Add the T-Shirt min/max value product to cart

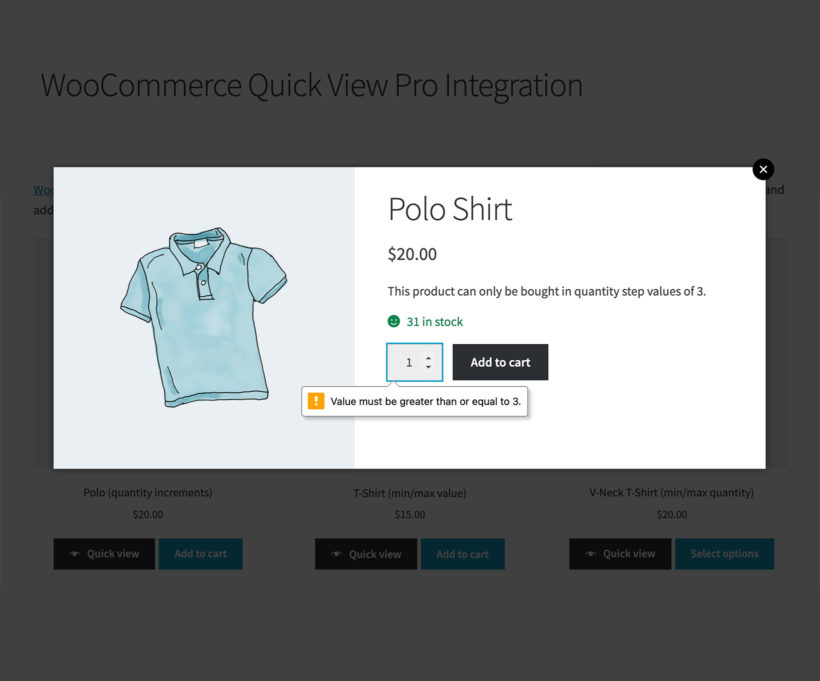(x=462, y=554)
